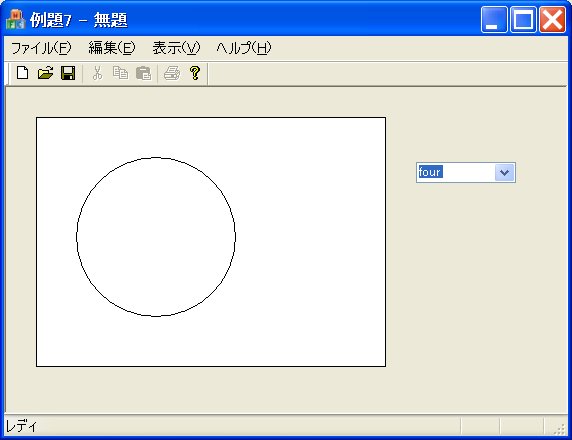The image size is (572, 440).
Task: Open Help with the question mark icon
Action: [195, 73]
